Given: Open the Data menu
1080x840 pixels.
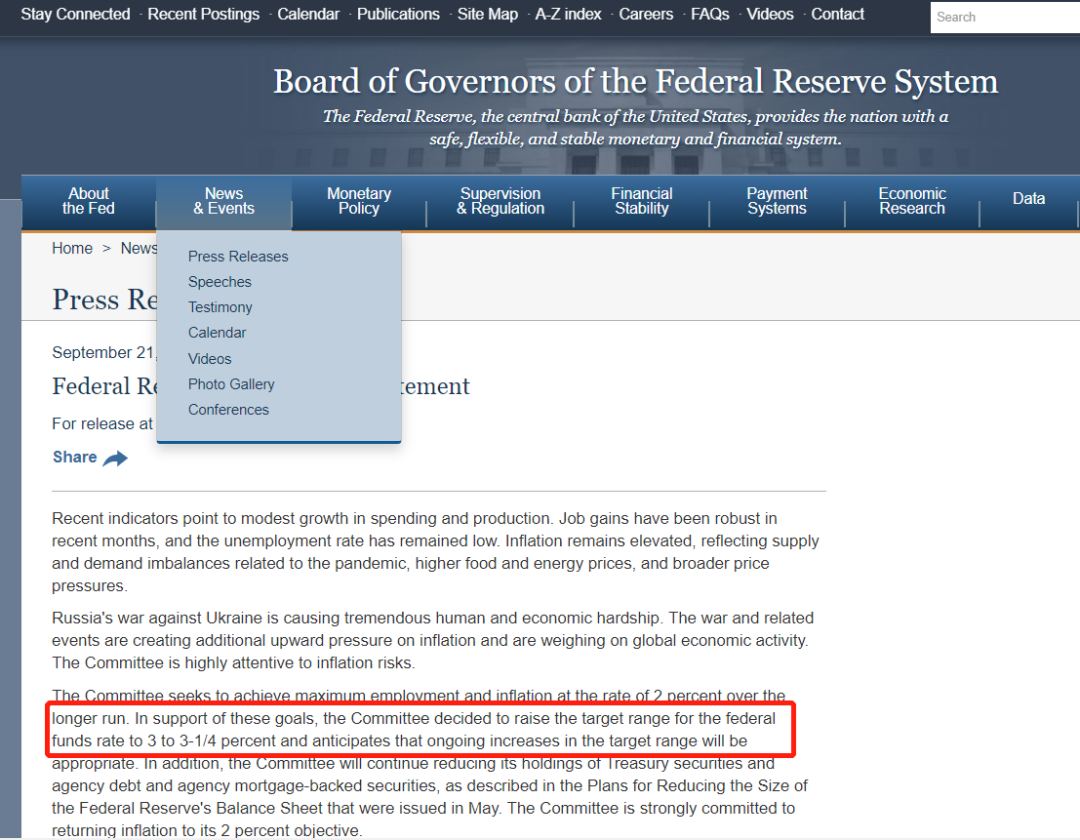Looking at the screenshot, I should tap(1028, 199).
